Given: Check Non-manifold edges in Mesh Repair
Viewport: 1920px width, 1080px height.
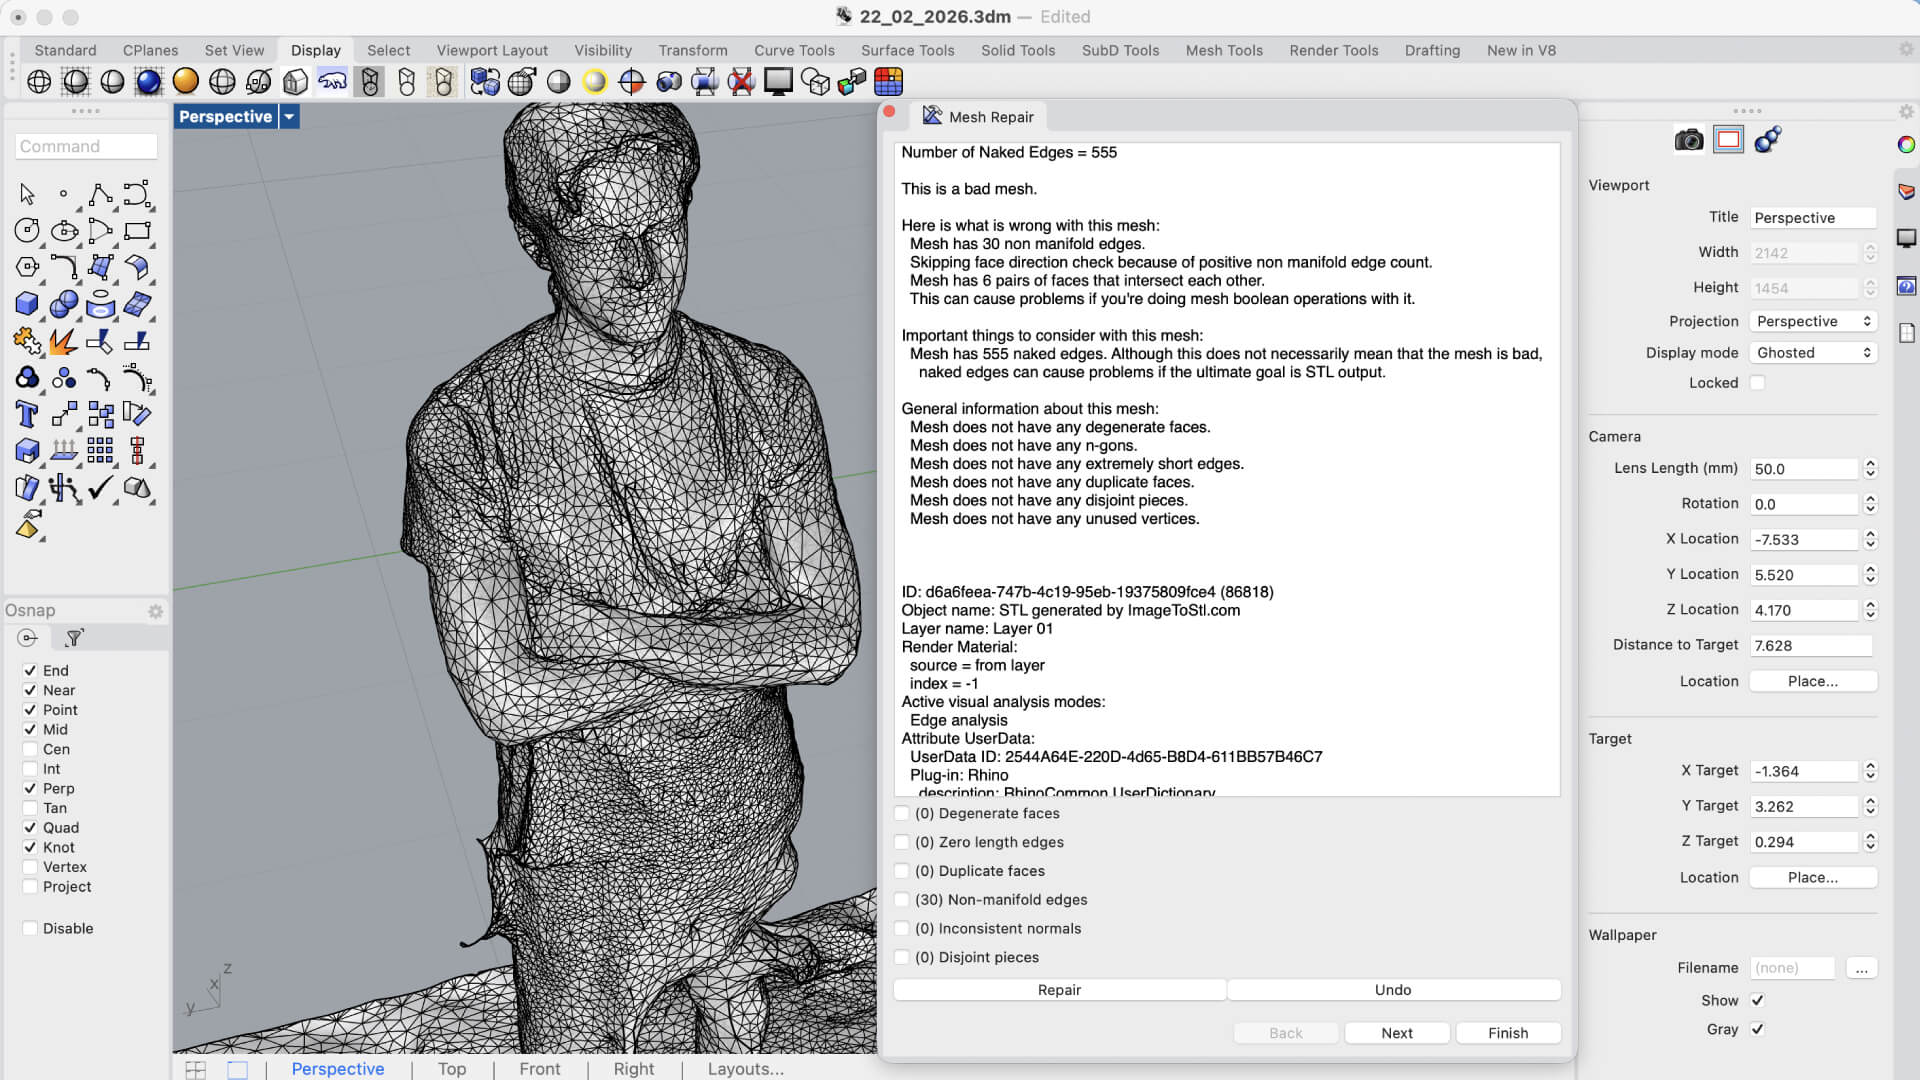Looking at the screenshot, I should 901,899.
